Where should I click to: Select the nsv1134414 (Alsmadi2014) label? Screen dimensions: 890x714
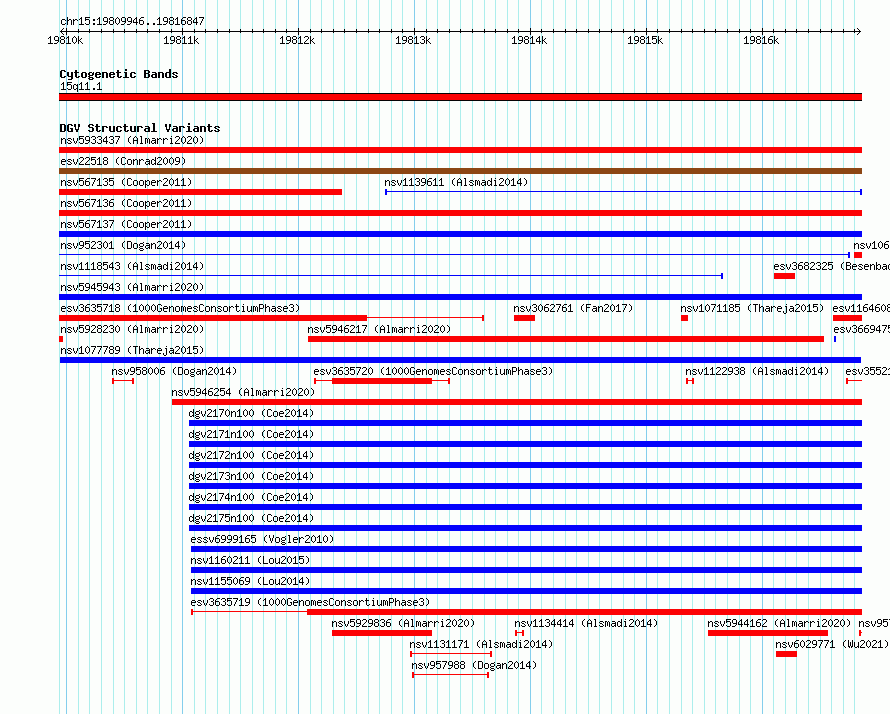pyautogui.click(x=586, y=623)
